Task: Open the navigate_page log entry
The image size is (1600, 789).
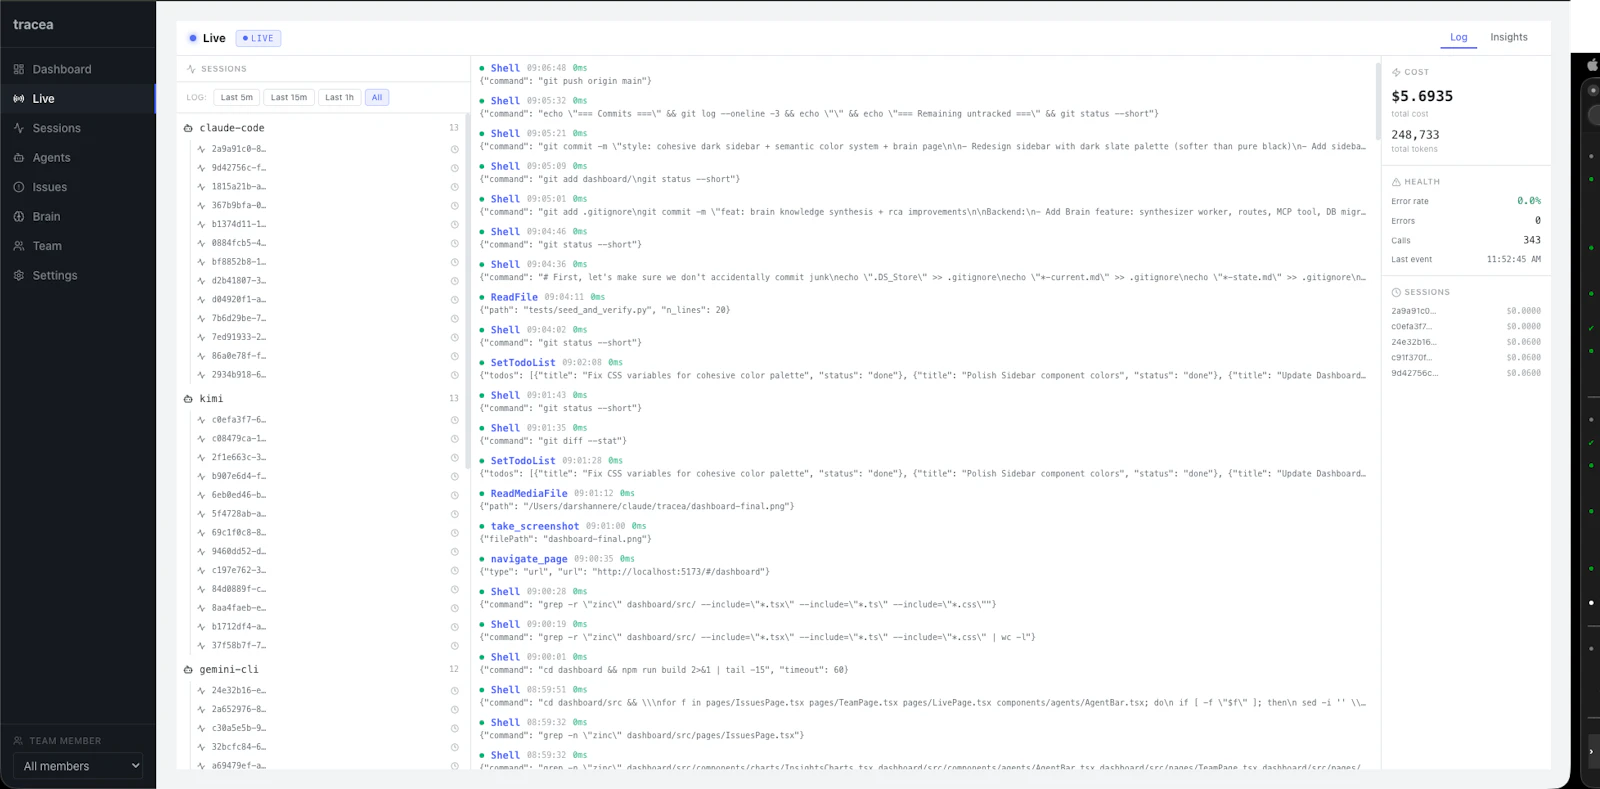Action: 923,565
